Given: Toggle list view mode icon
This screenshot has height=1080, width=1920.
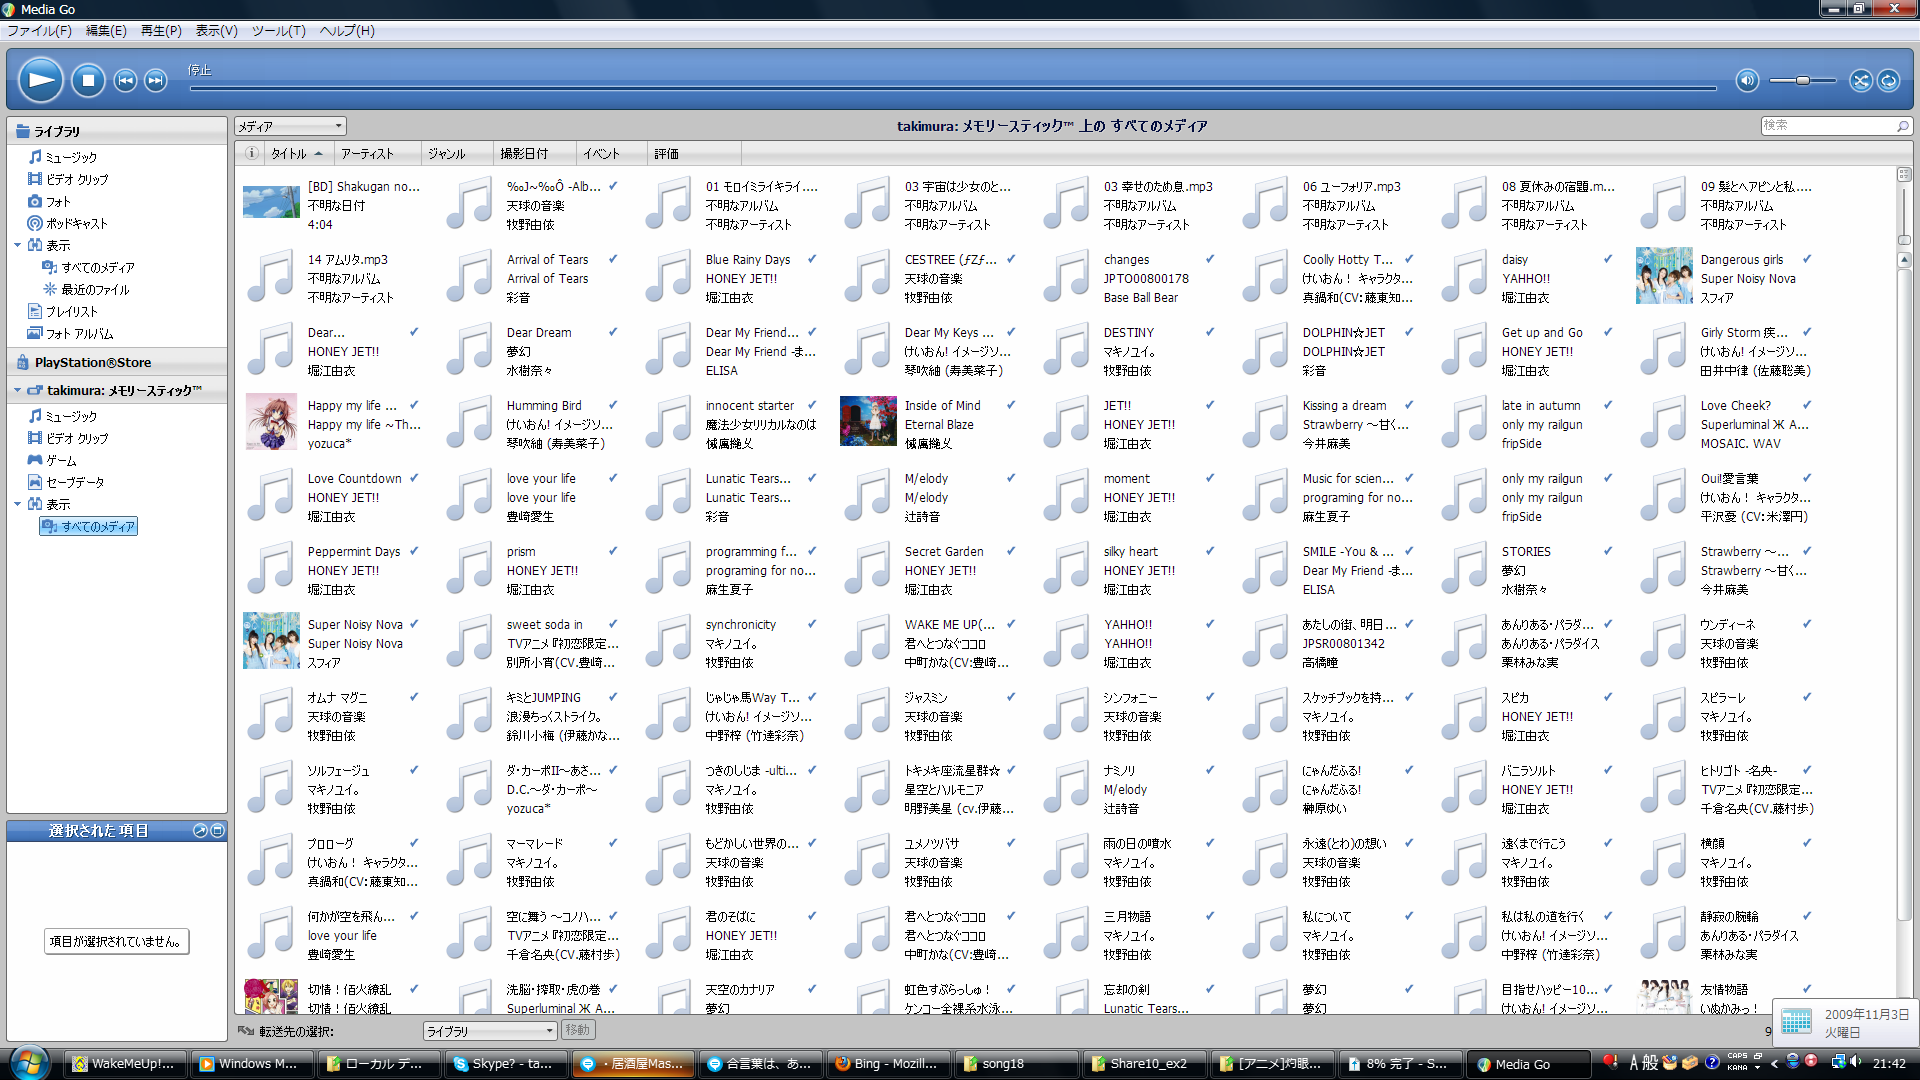Looking at the screenshot, I should 1904,174.
